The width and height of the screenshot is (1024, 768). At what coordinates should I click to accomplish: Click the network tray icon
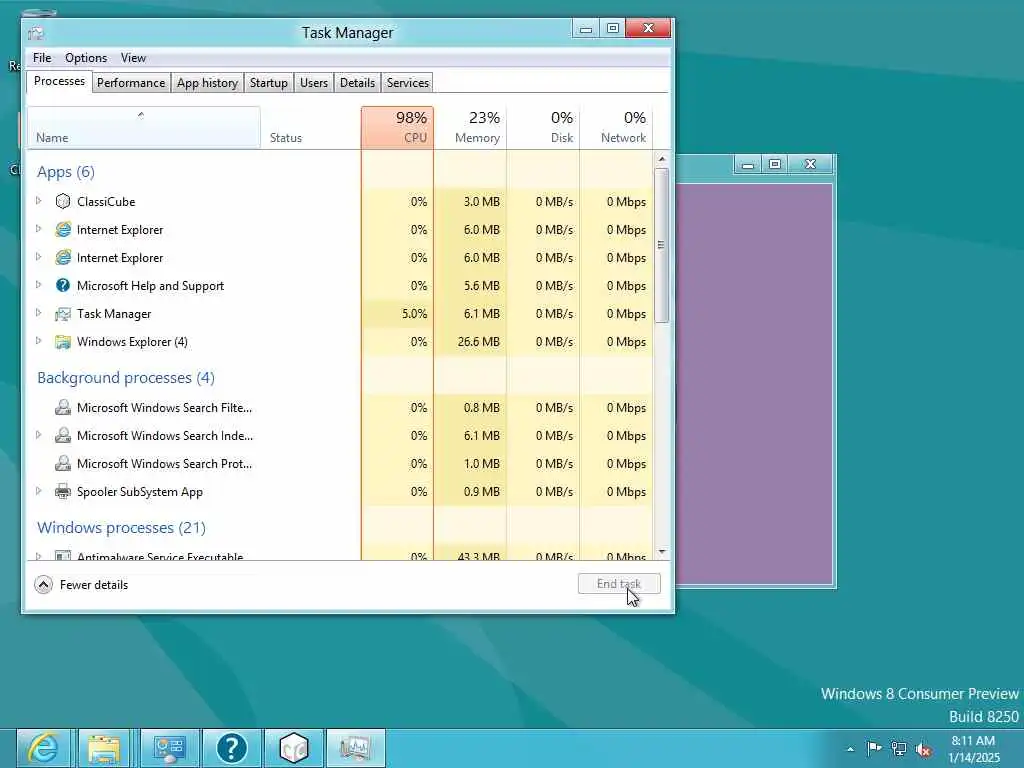pyautogui.click(x=899, y=748)
